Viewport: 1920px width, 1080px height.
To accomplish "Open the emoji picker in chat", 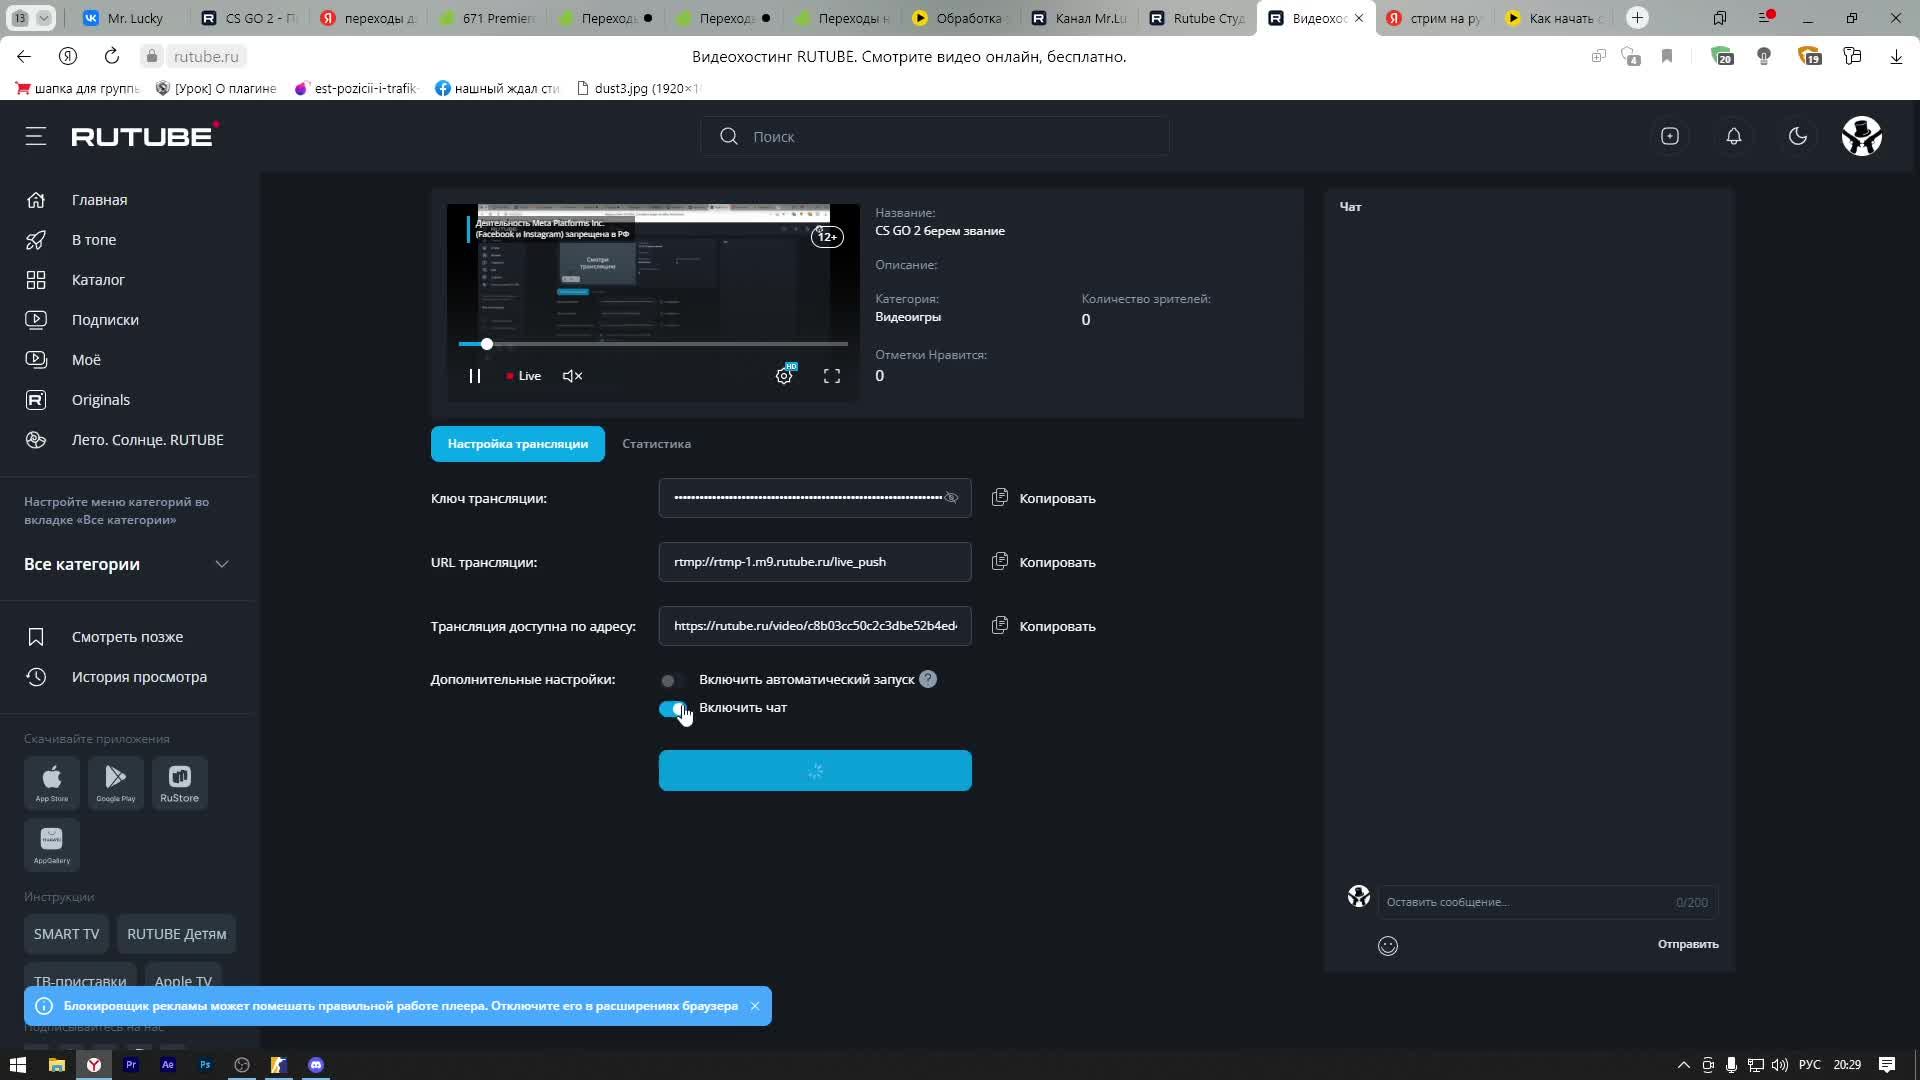I will click(1387, 945).
